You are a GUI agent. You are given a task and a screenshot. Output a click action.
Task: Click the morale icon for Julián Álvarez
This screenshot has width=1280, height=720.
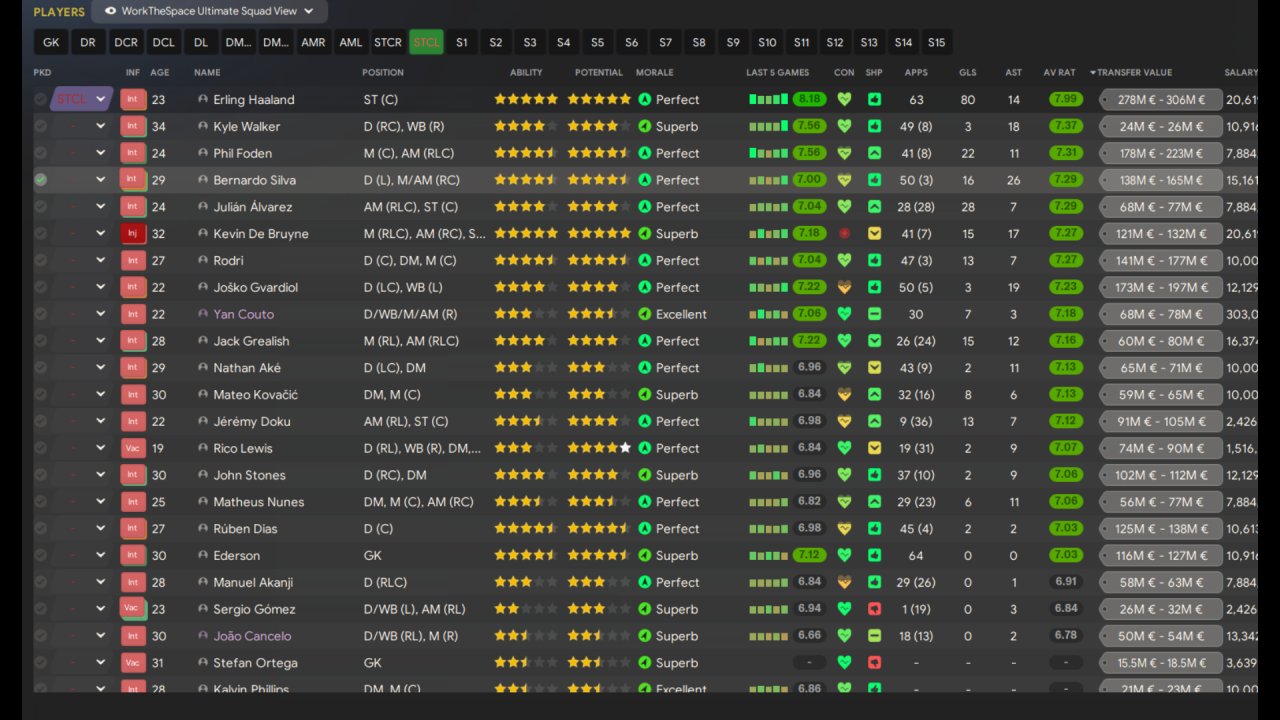click(645, 207)
